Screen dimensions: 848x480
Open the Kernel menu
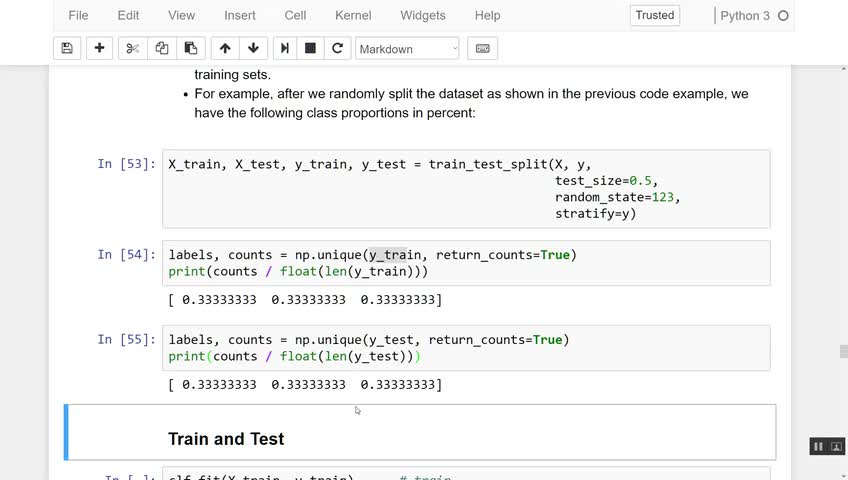point(352,16)
